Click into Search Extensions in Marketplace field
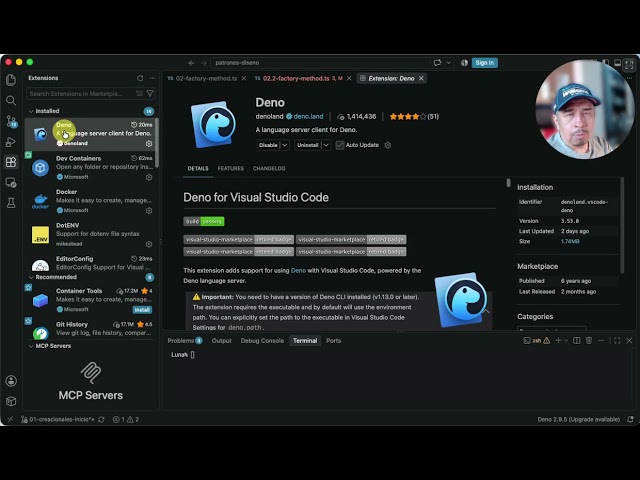 pyautogui.click(x=82, y=93)
